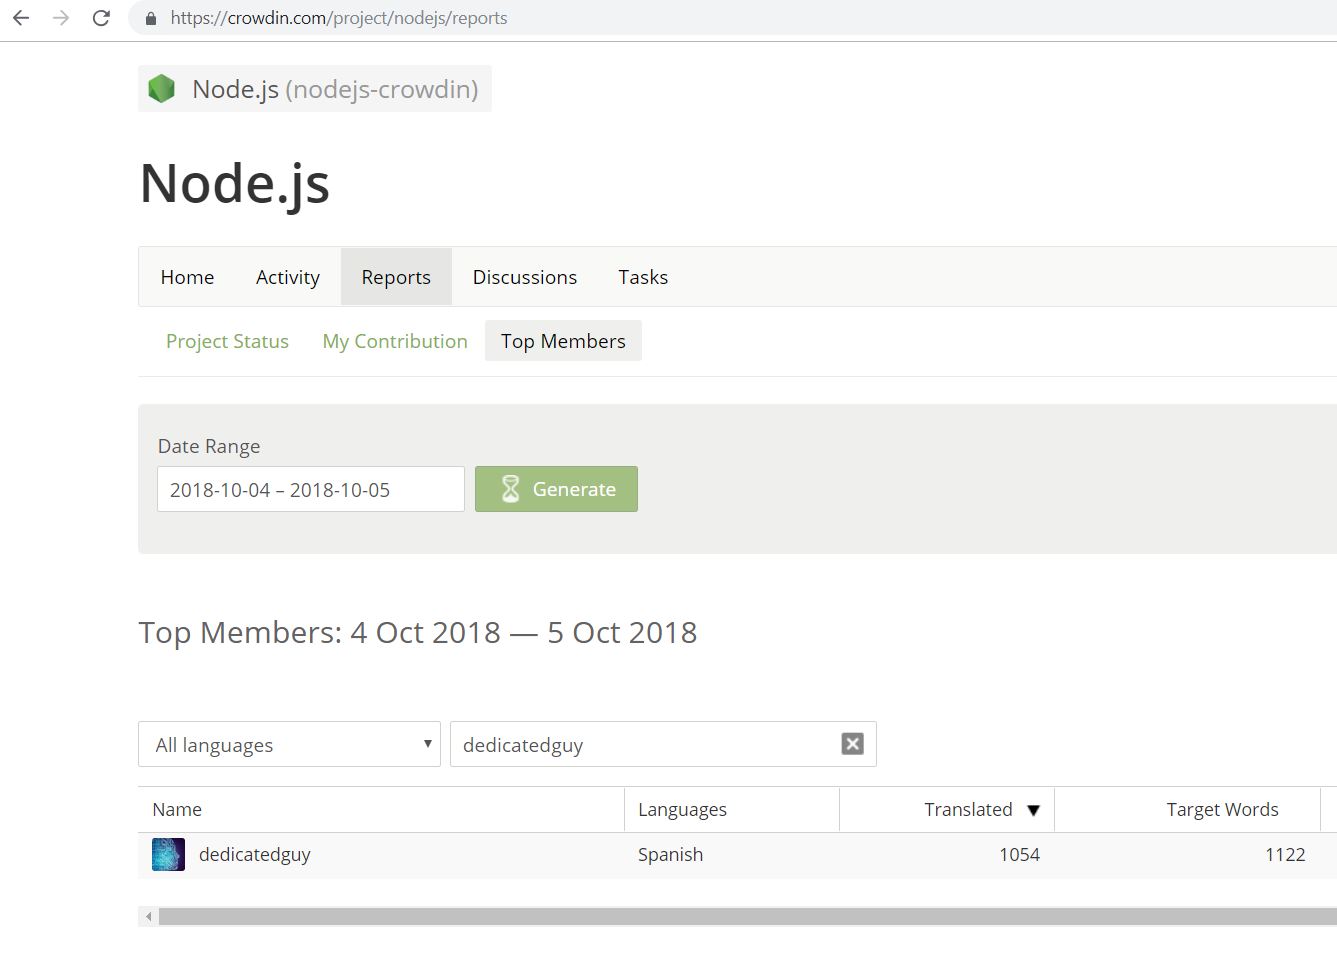Click the green Node.js hexagon logo
Viewport: 1337px width, 967px height.
pos(162,89)
